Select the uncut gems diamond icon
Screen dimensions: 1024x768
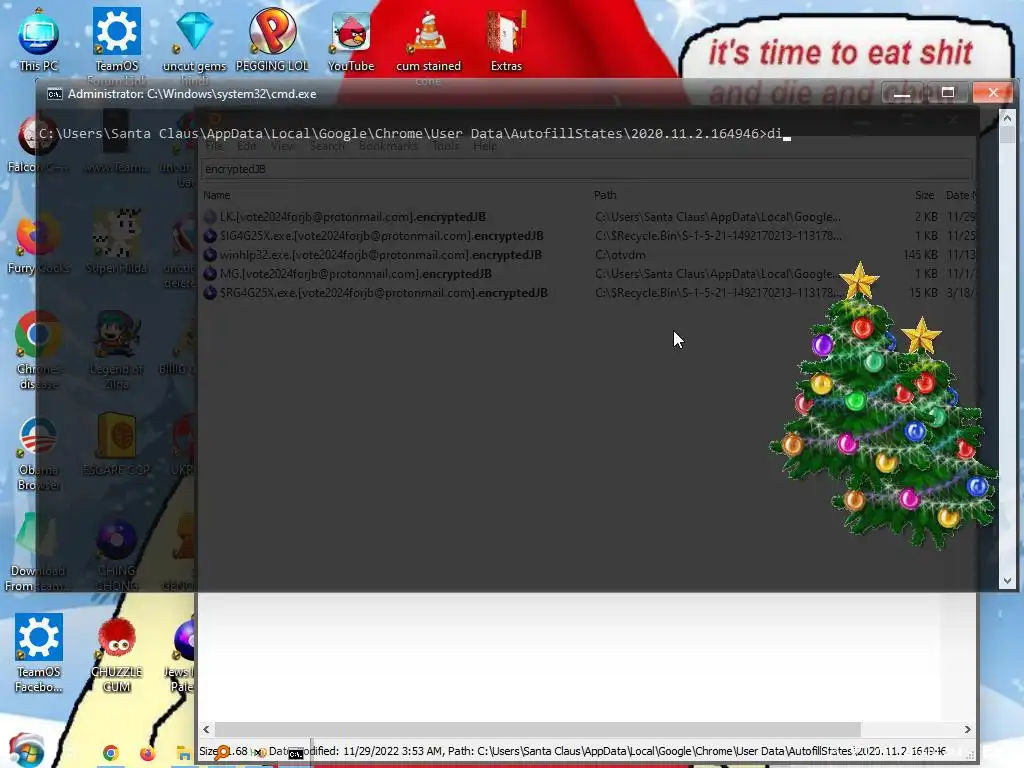[x=194, y=40]
